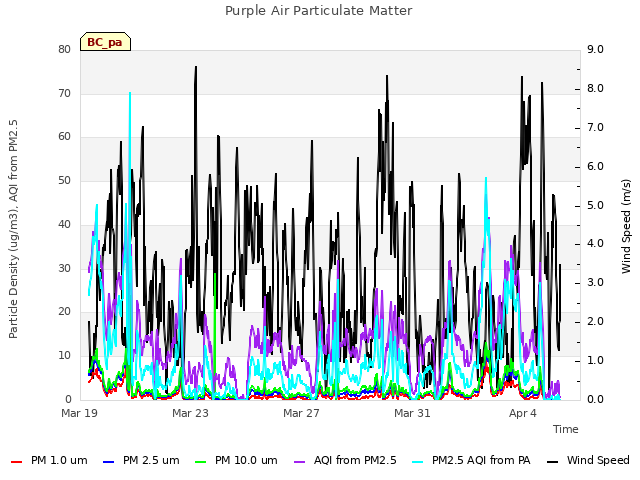Toggle Wind Speed legend entry
Image resolution: width=640 pixels, height=480 pixels.
coord(588,460)
